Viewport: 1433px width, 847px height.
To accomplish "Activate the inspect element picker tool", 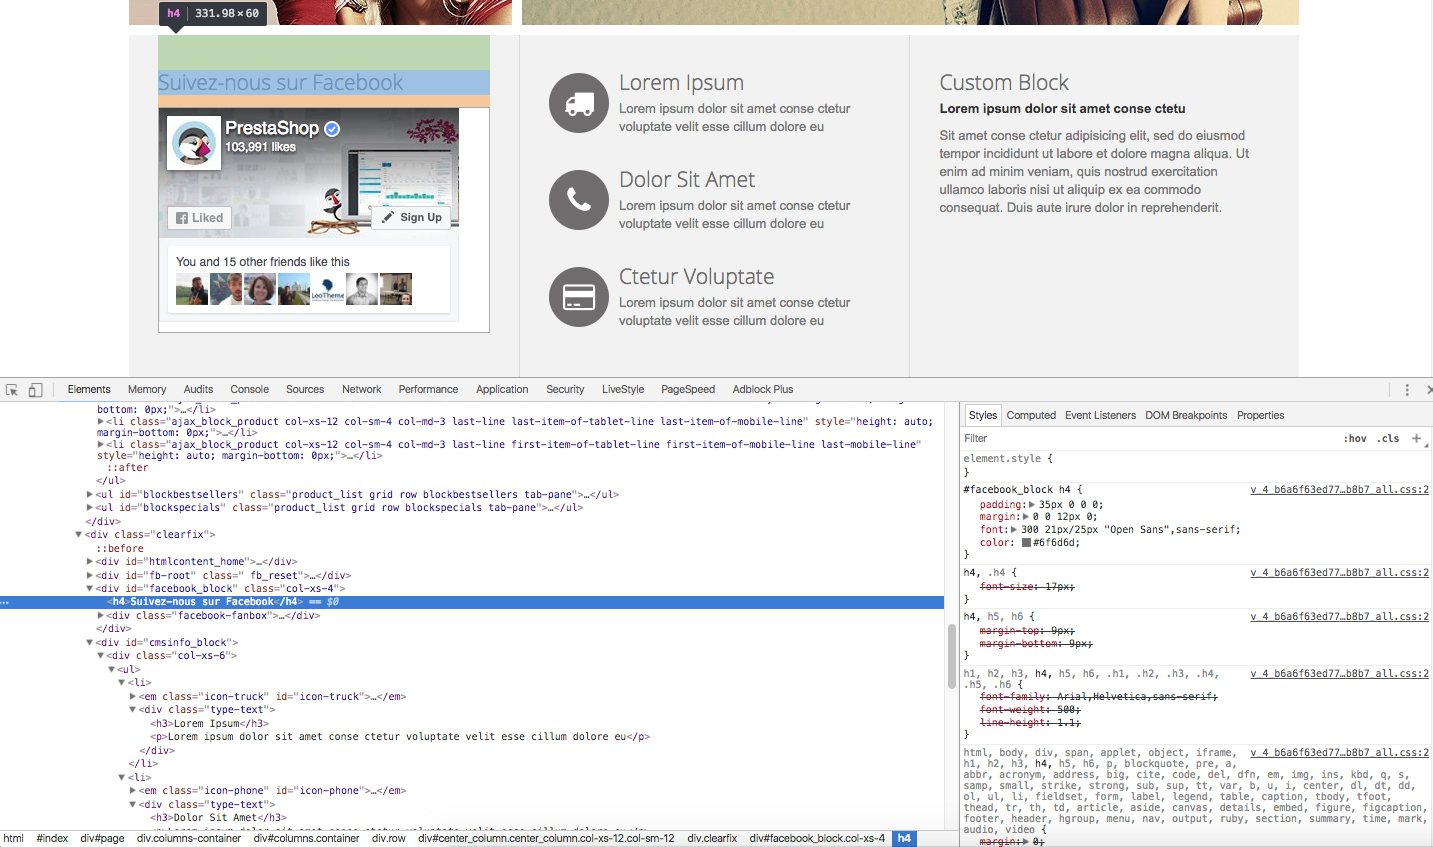I will 12,390.
